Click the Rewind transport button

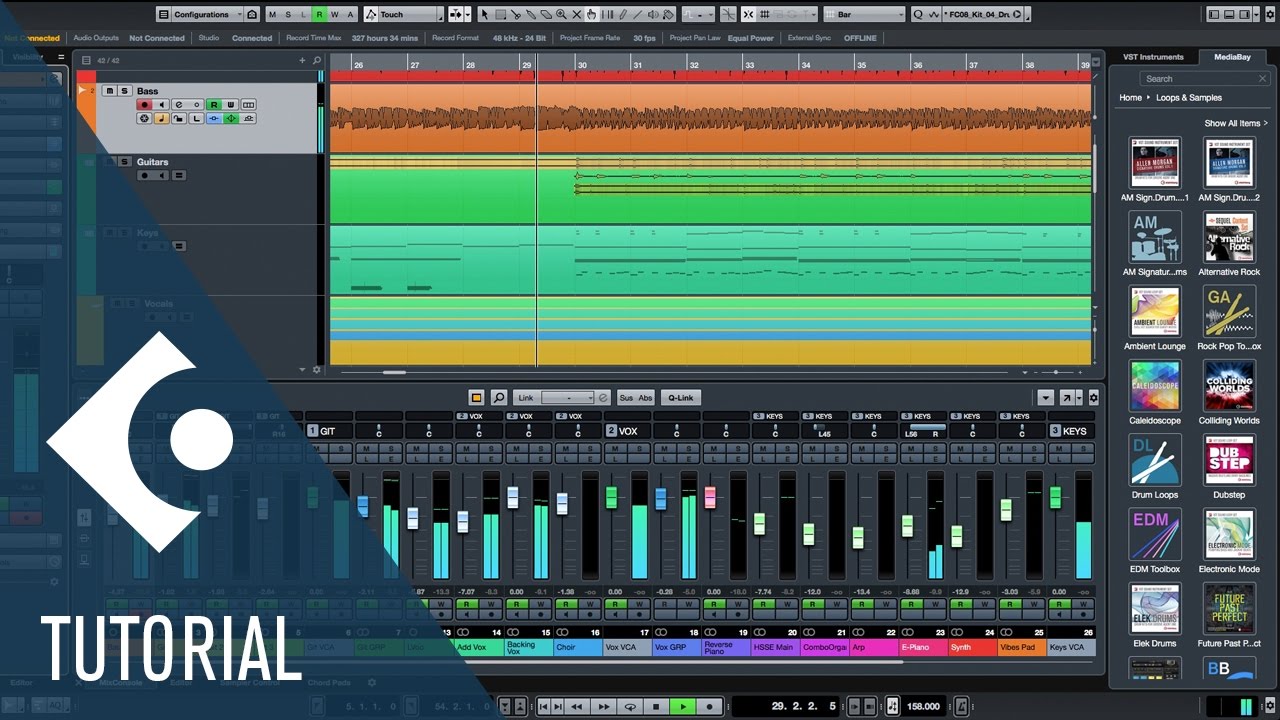click(x=577, y=706)
